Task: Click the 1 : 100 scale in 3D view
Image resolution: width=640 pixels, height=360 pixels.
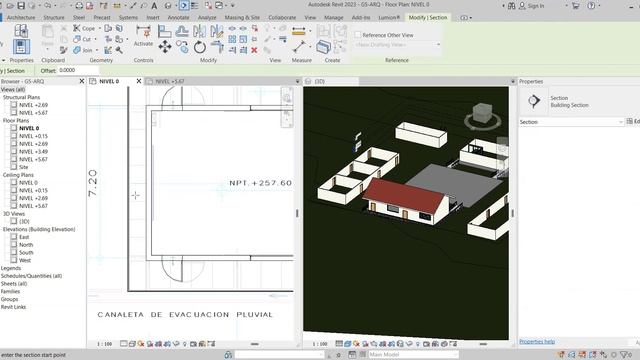Action: pos(320,344)
